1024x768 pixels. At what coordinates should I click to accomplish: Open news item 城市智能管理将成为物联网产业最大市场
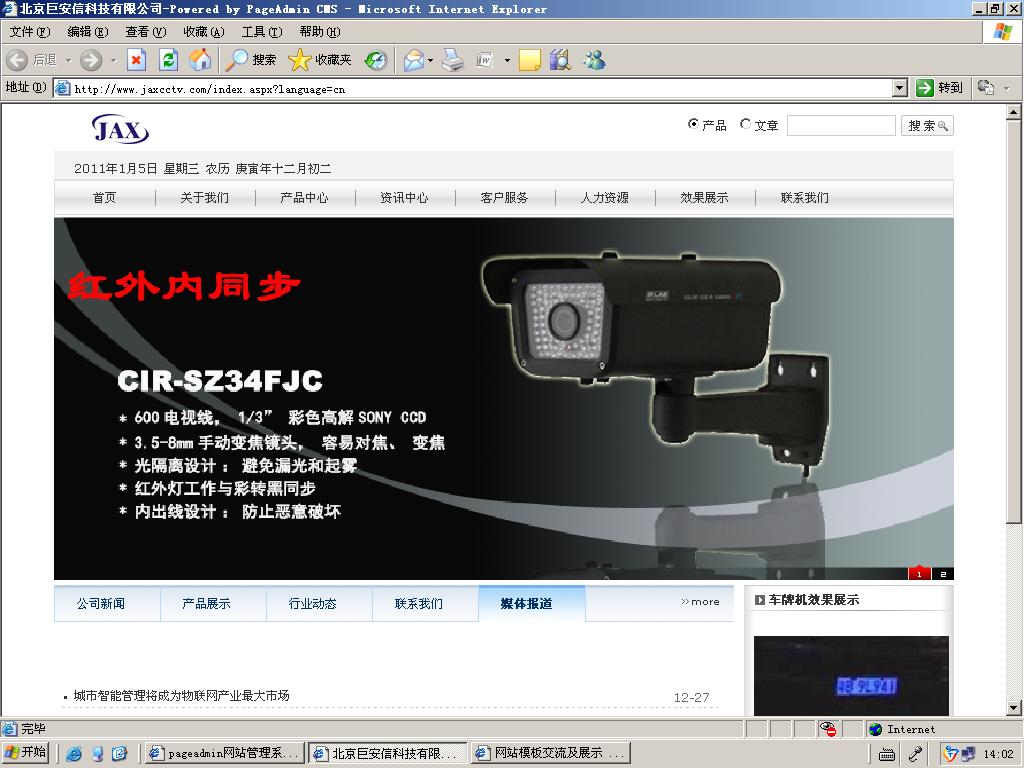coord(182,696)
